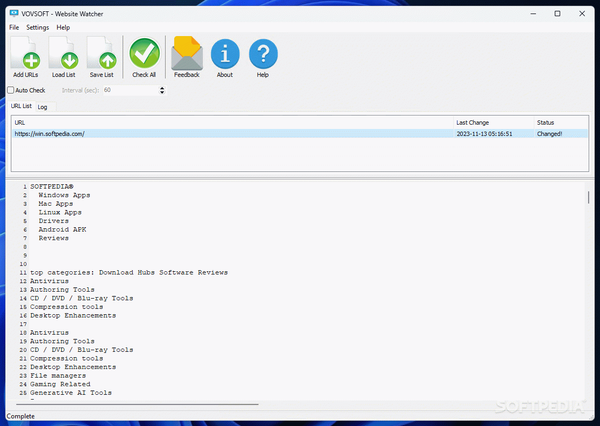Image resolution: width=600 pixels, height=426 pixels.
Task: Click the Add URLs toolbar icon
Action: [x=26, y=57]
